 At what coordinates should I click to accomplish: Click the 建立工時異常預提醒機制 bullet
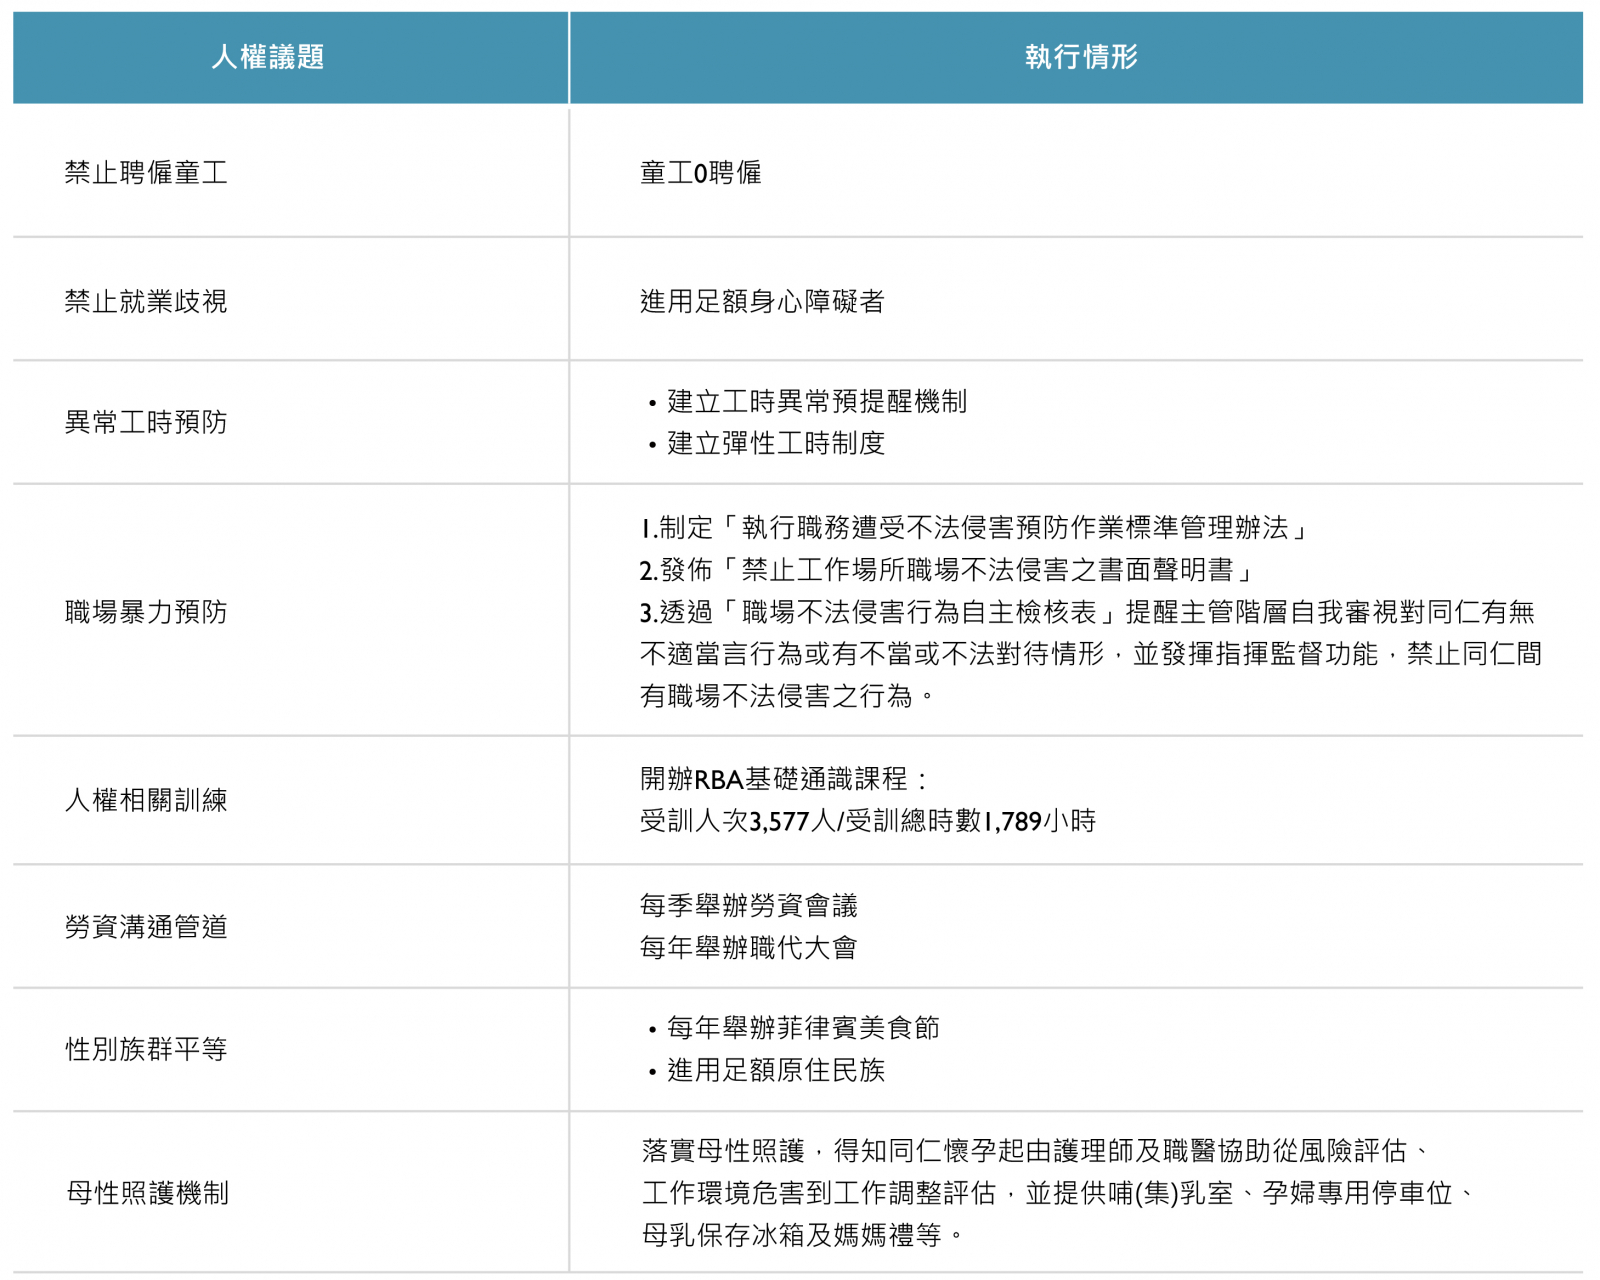[816, 402]
